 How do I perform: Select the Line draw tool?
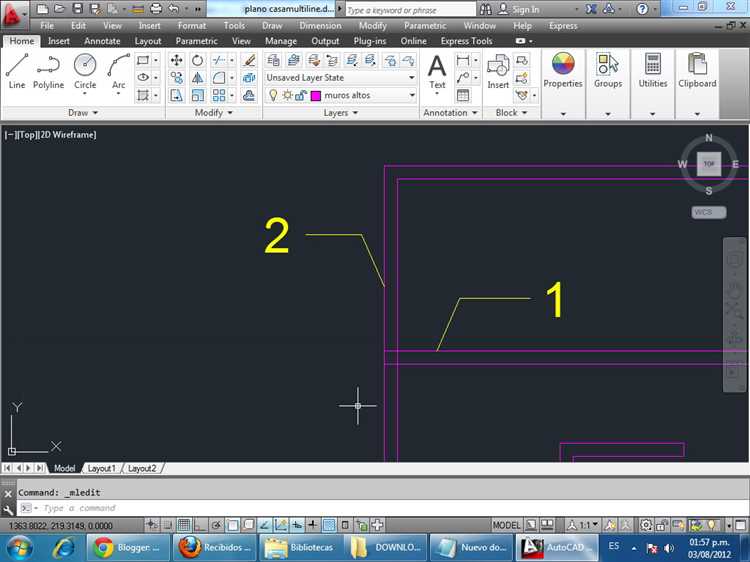17,72
